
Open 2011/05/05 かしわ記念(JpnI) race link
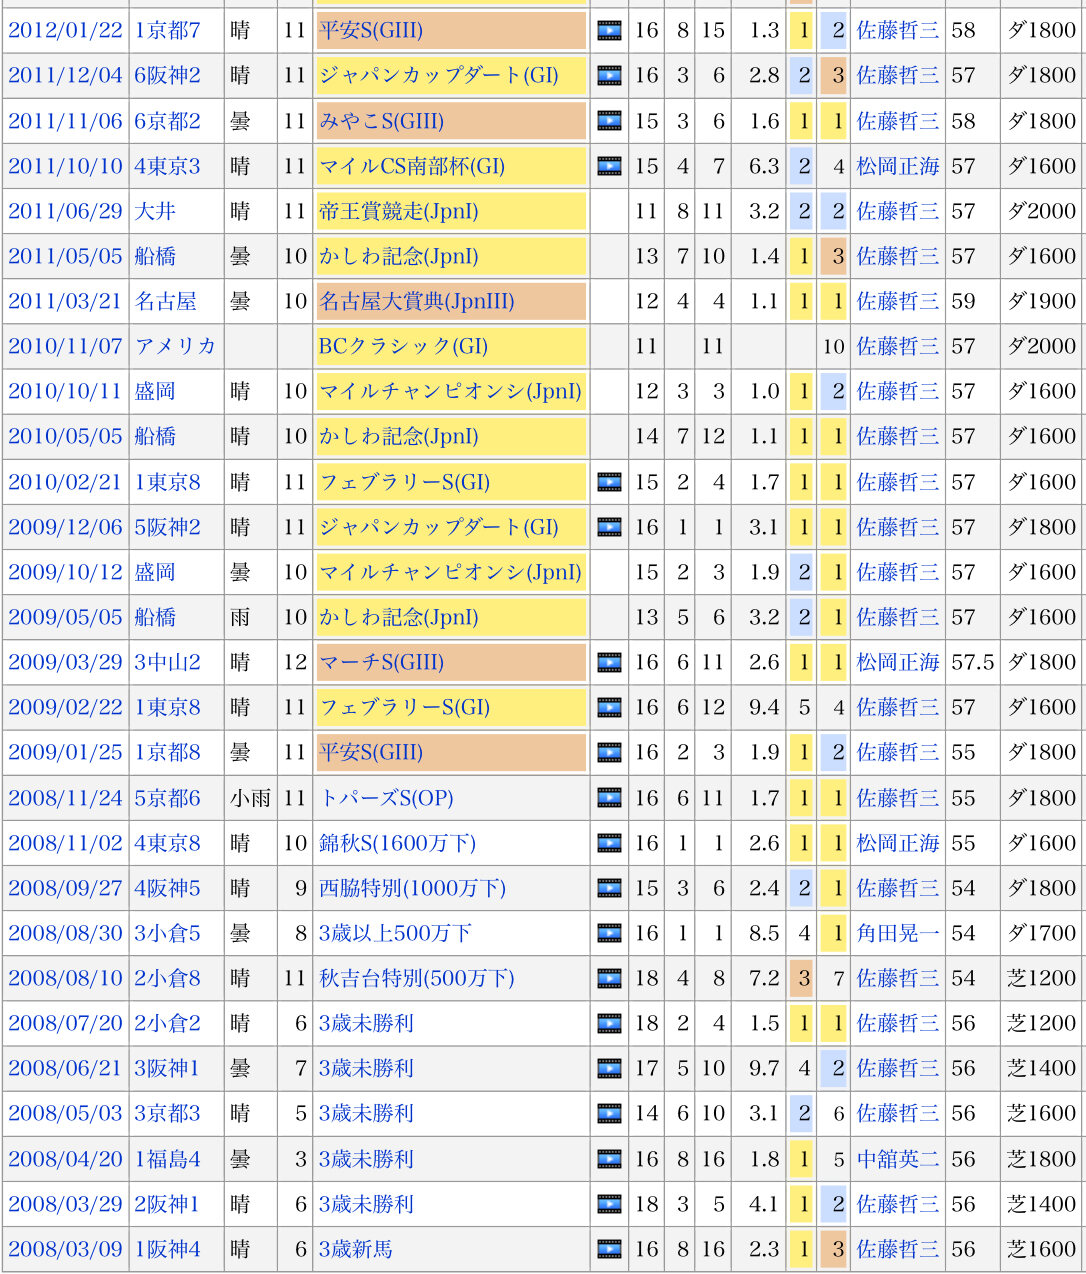point(398,256)
